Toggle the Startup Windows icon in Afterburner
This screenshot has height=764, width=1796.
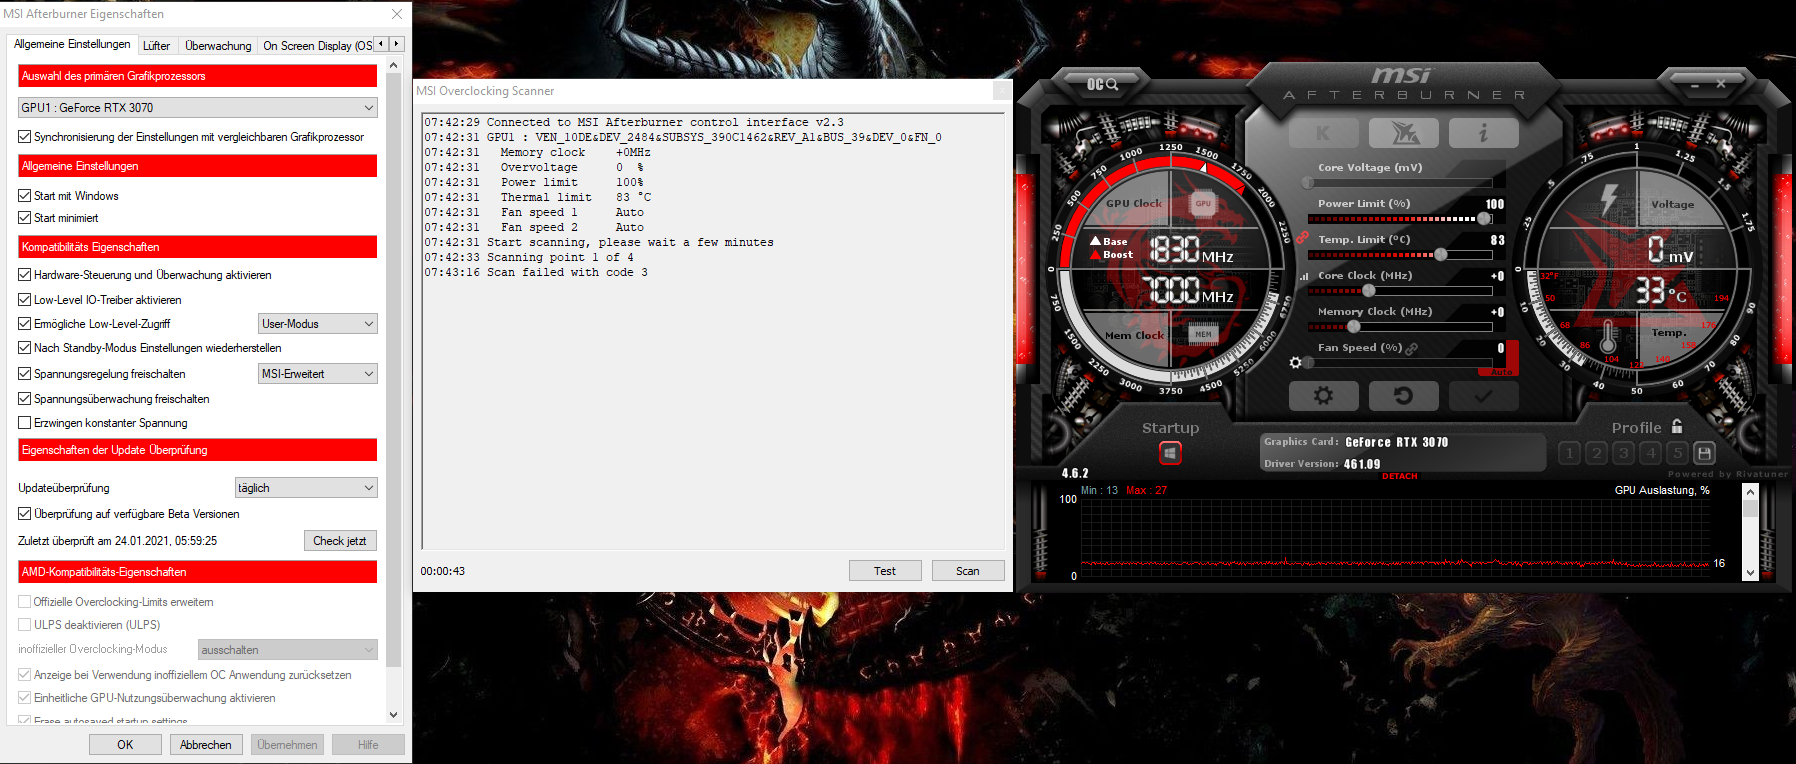(x=1170, y=453)
